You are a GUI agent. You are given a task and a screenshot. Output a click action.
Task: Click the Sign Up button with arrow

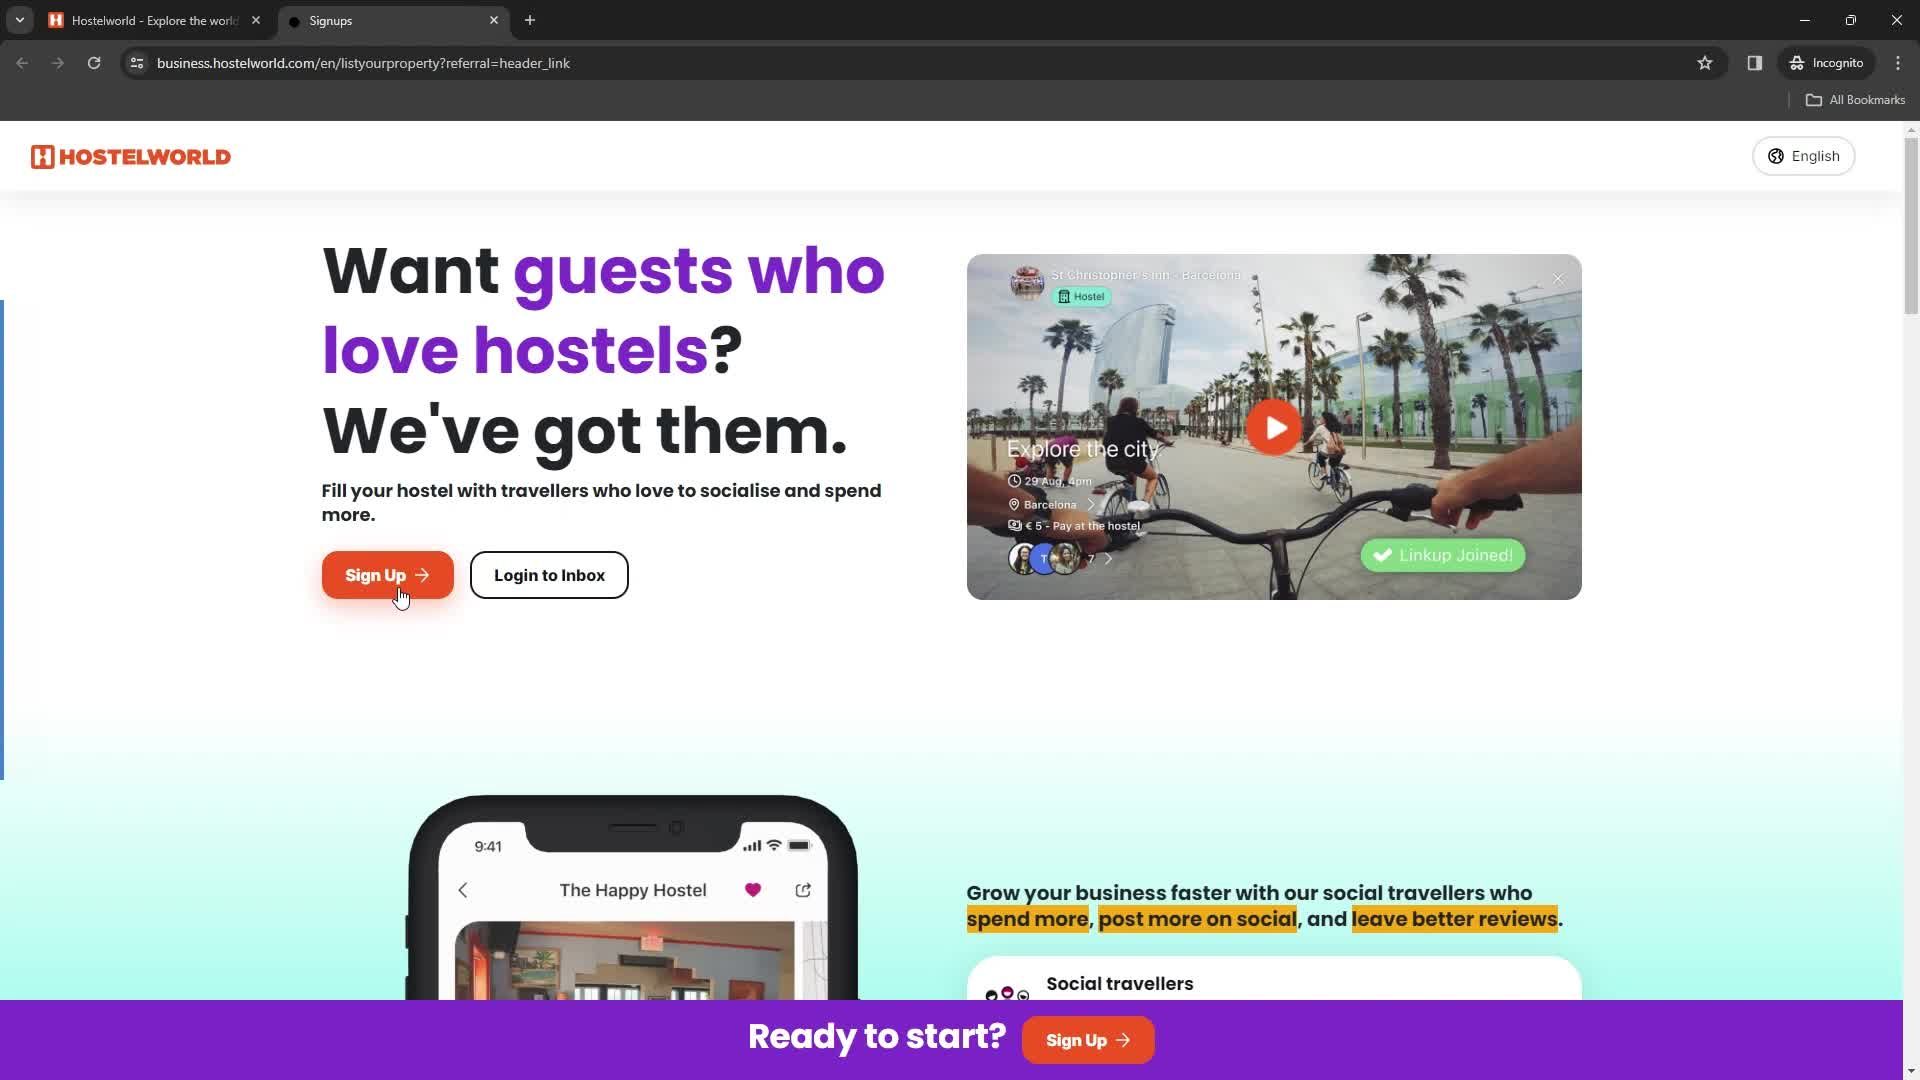coord(386,575)
